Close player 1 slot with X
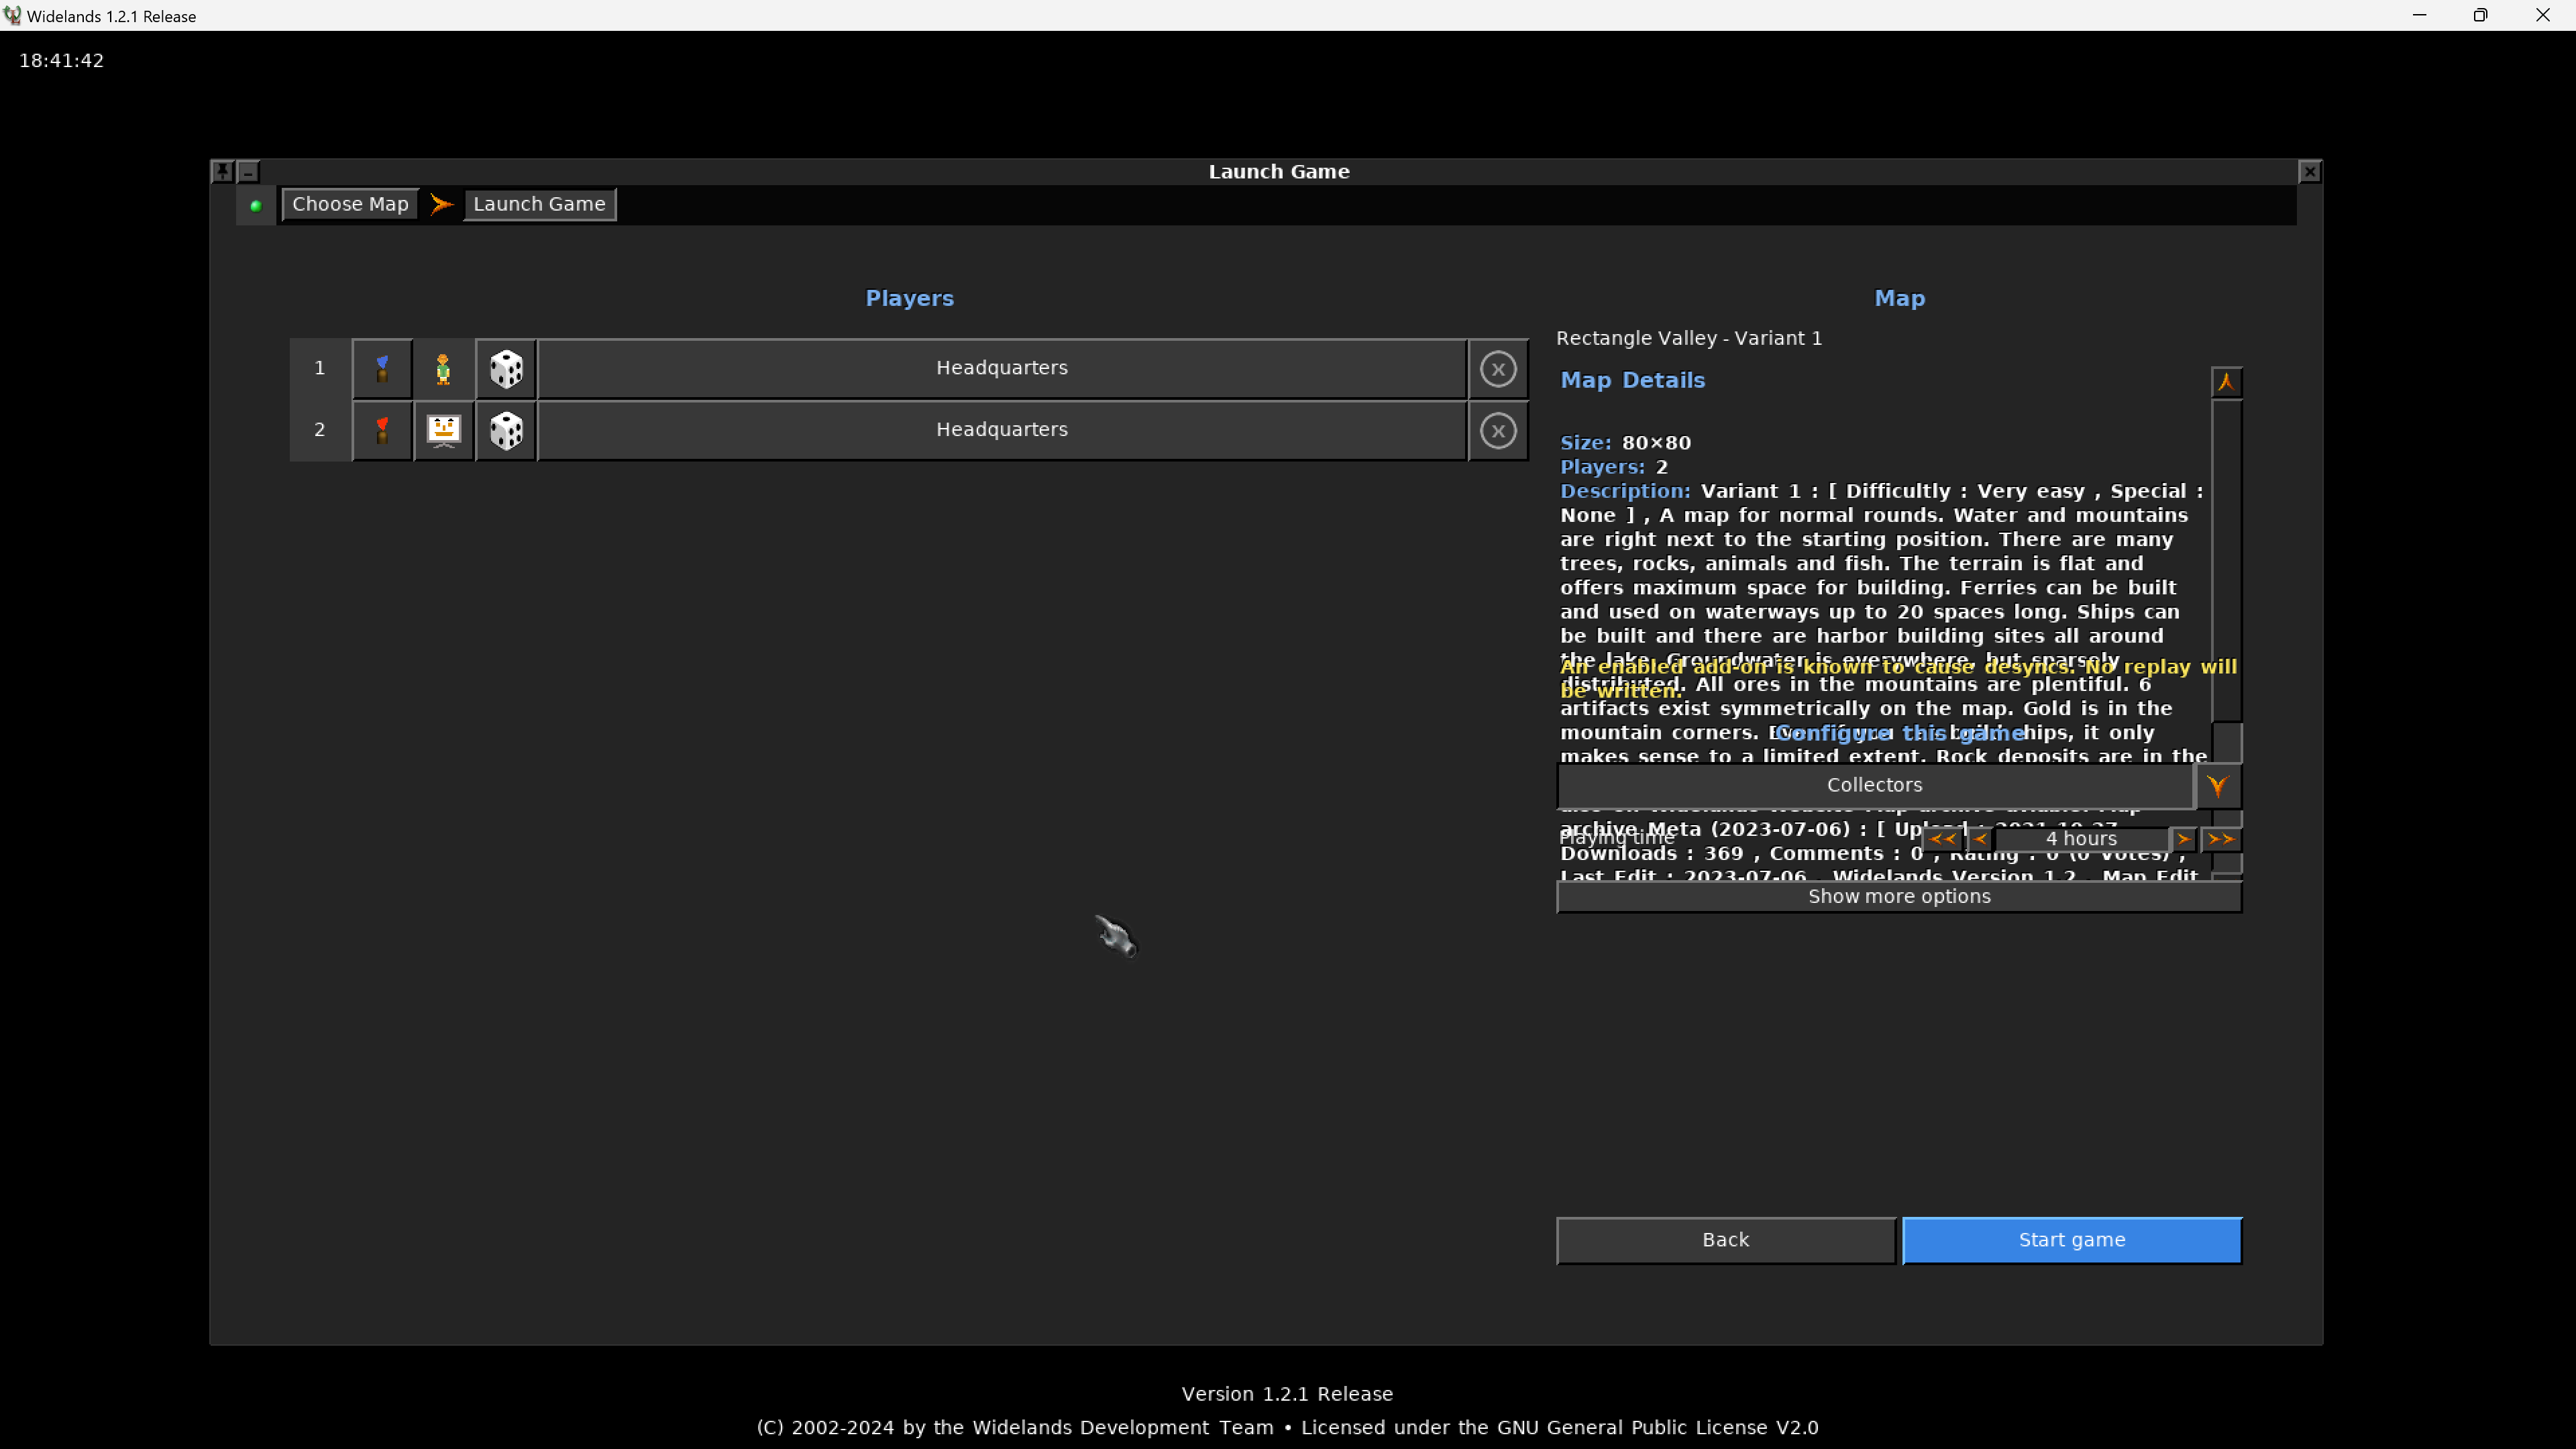Image resolution: width=2576 pixels, height=1449 pixels. (x=1497, y=369)
